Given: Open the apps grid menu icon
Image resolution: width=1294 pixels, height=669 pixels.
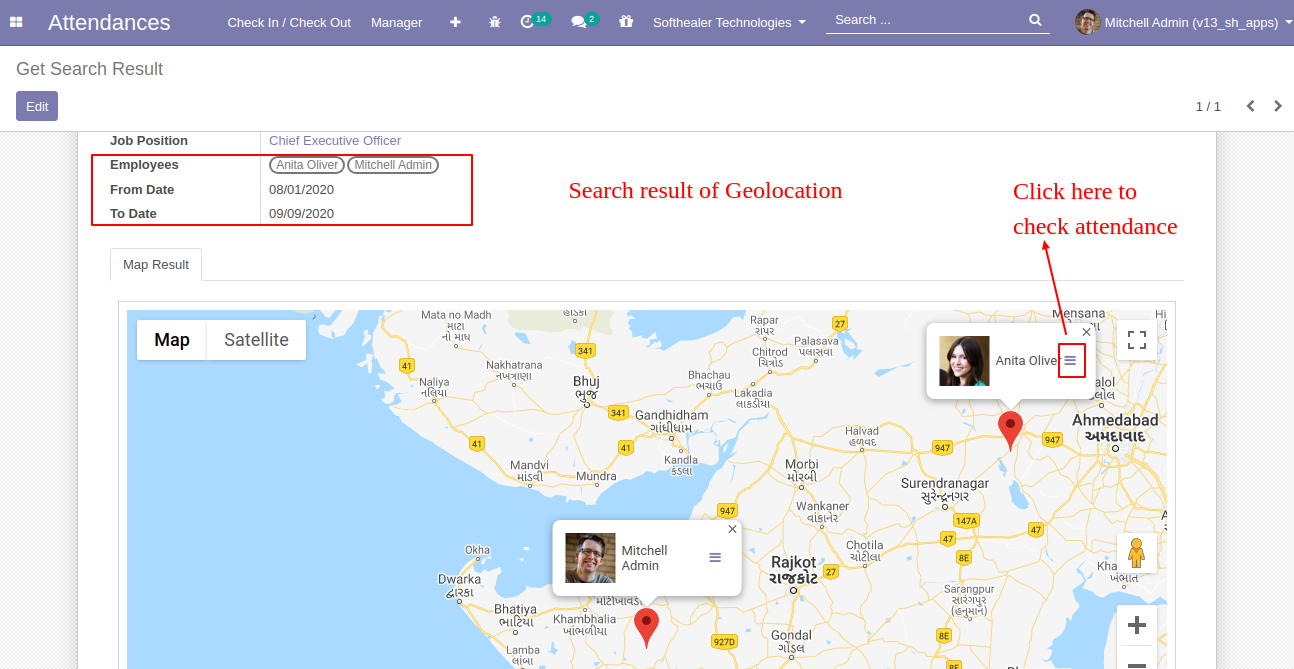Looking at the screenshot, I should (16, 22).
